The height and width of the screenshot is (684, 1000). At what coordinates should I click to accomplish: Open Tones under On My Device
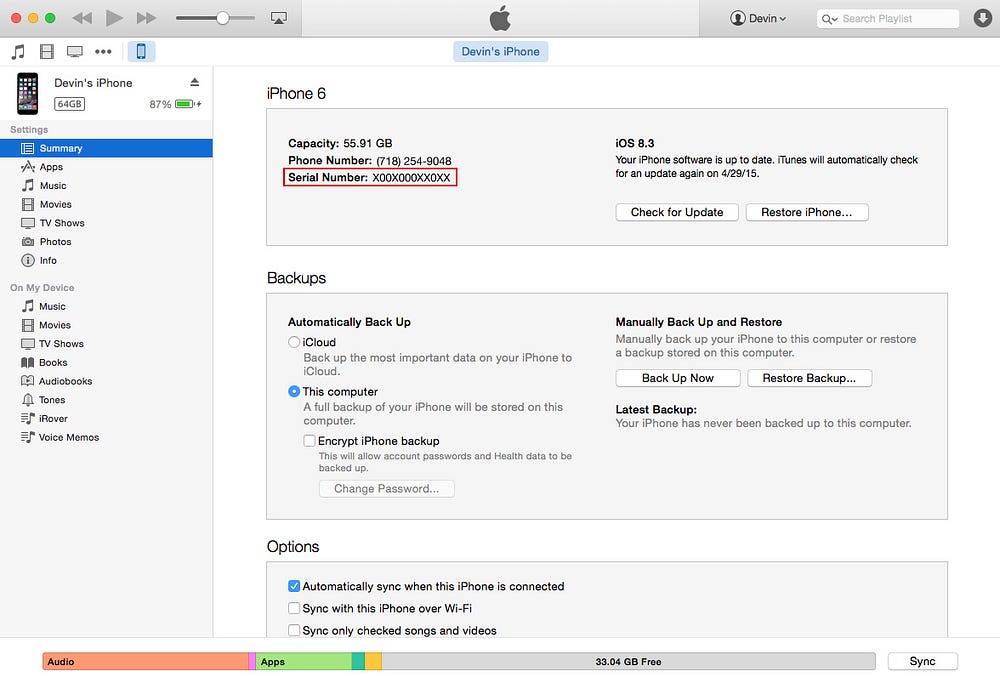pyautogui.click(x=106, y=400)
